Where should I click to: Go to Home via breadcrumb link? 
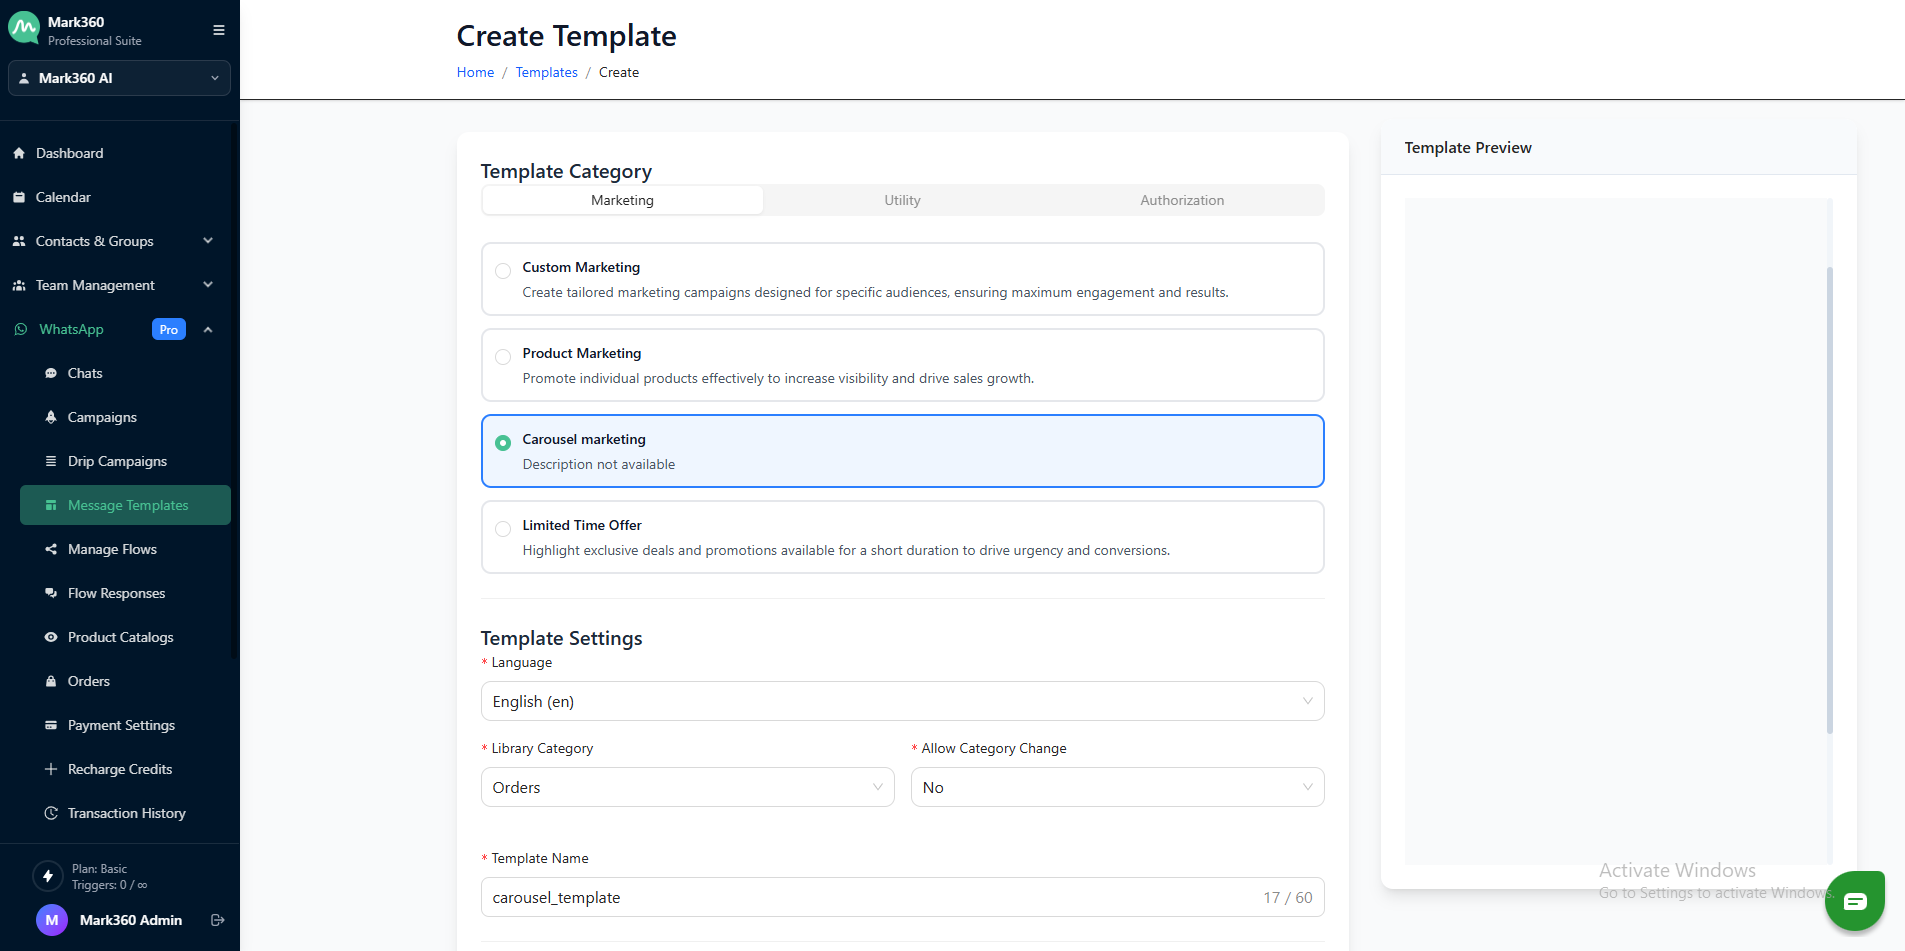pos(475,72)
